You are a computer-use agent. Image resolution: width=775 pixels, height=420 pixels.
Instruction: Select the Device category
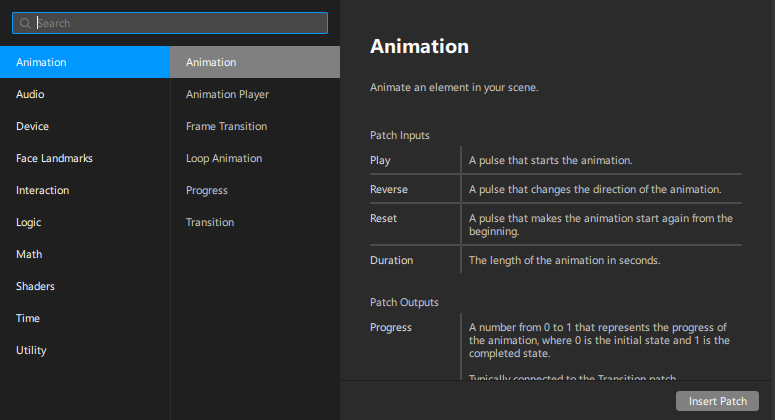[84, 126]
